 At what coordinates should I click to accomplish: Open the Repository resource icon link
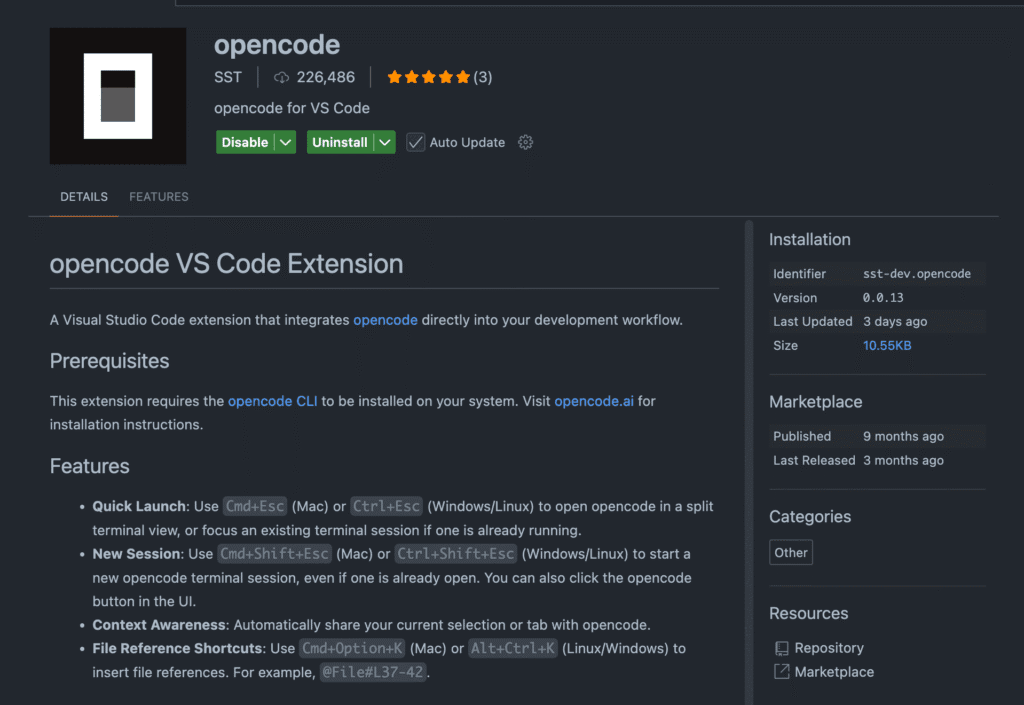[x=781, y=647]
